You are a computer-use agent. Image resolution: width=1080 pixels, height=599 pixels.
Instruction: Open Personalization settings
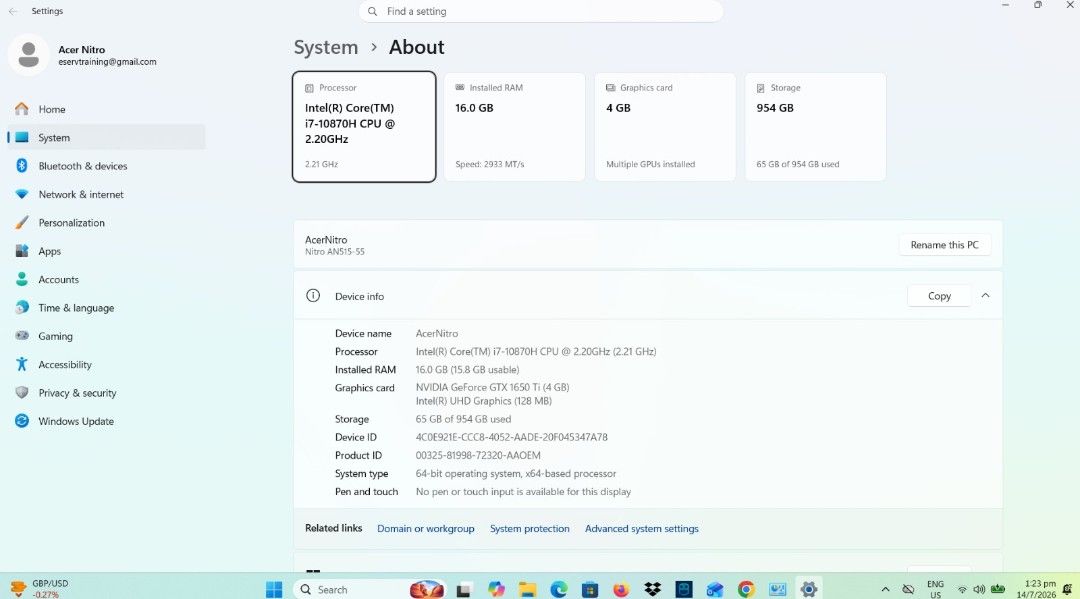coord(107,222)
